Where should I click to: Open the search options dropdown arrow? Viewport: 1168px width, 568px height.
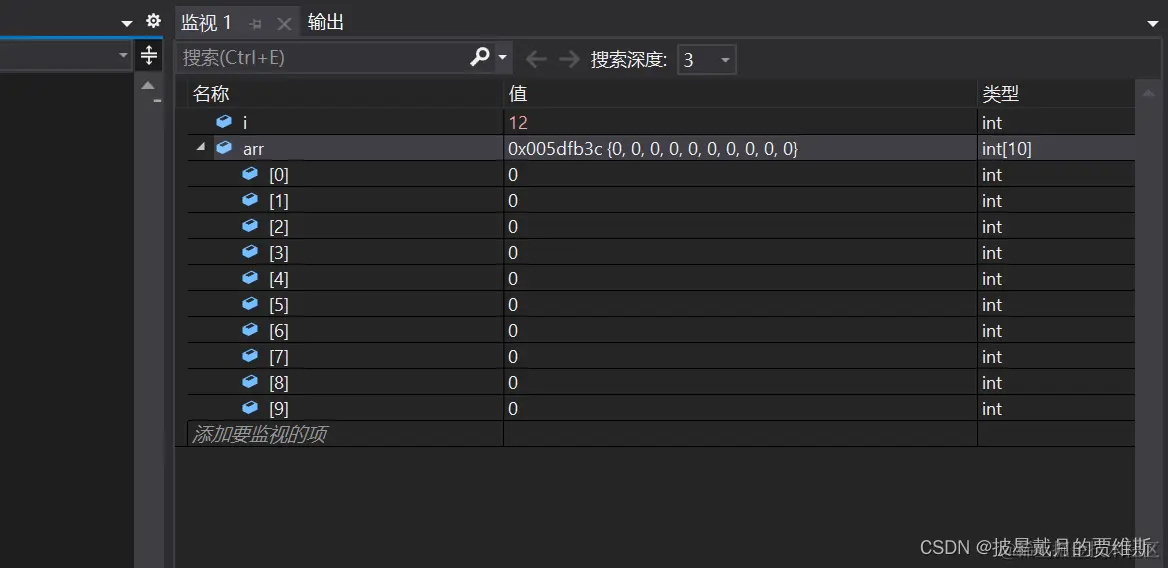(503, 57)
